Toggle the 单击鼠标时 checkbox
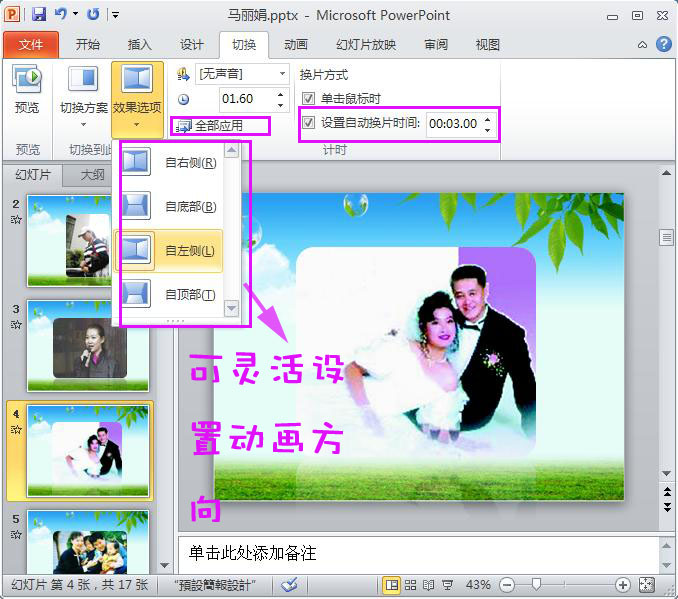This screenshot has width=678, height=599. point(308,99)
